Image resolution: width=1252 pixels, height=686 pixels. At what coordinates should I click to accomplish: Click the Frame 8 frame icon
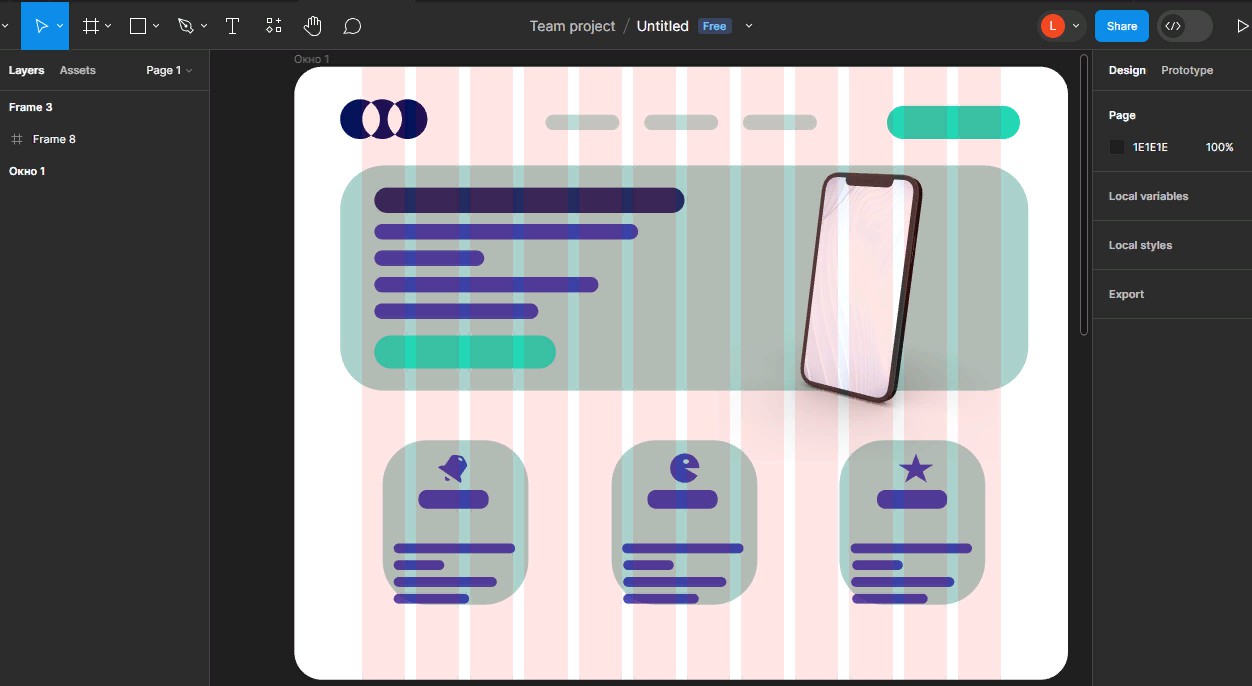(17, 139)
